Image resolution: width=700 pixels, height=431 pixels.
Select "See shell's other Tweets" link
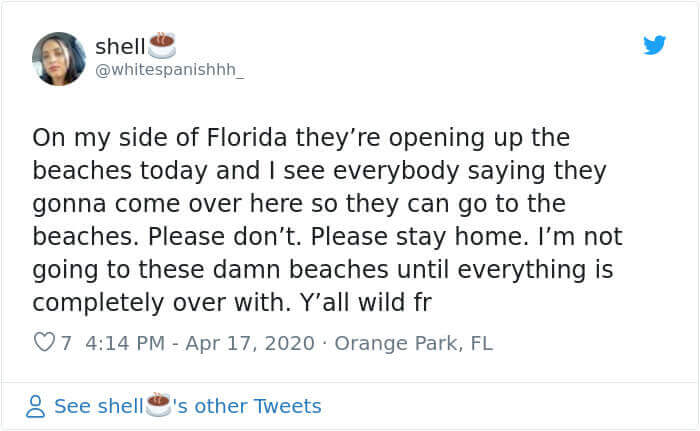[x=188, y=406]
